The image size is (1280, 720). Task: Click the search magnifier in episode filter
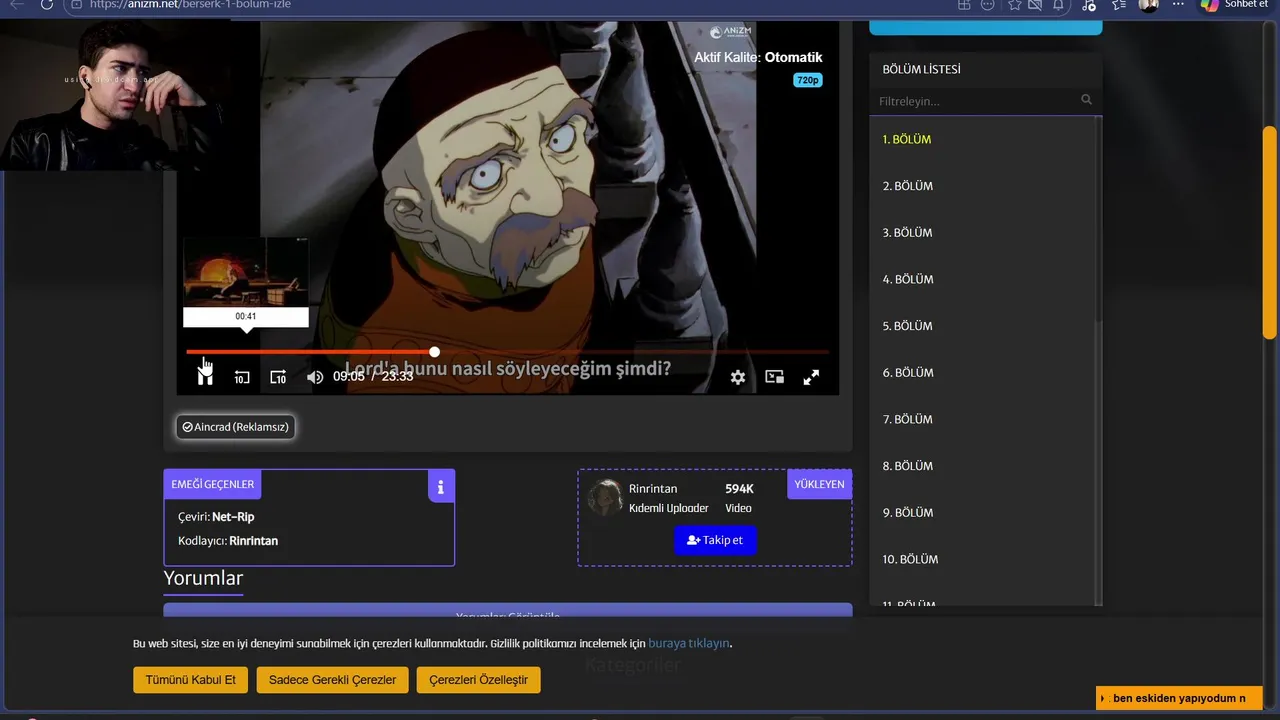pos(1086,100)
